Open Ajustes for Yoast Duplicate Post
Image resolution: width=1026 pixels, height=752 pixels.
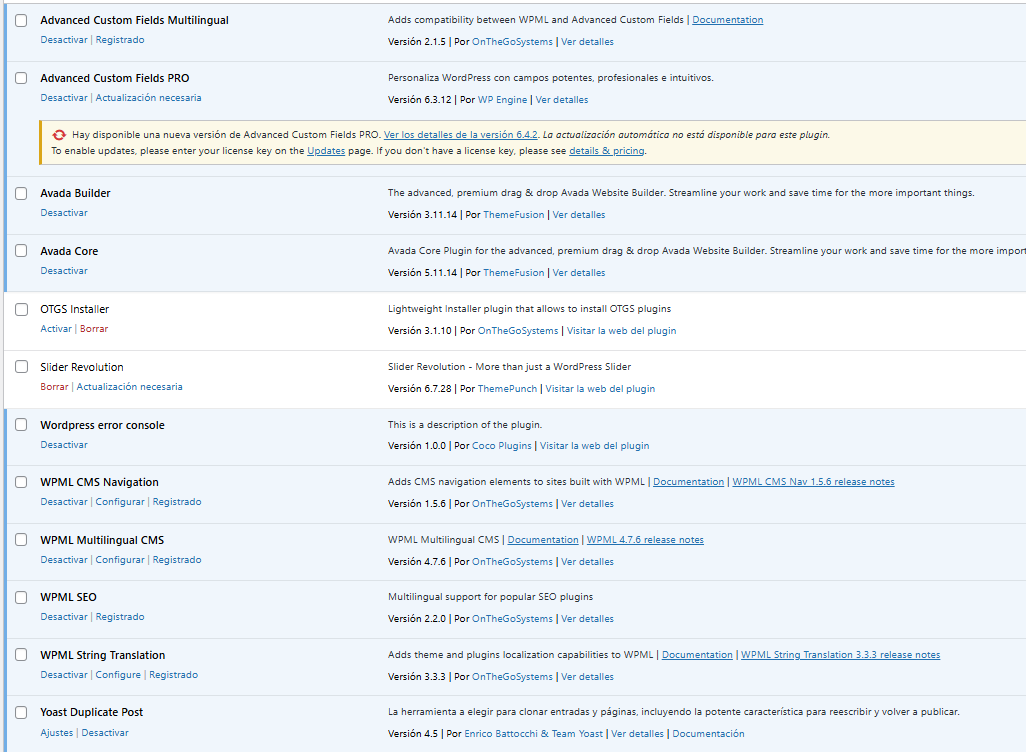[57, 733]
